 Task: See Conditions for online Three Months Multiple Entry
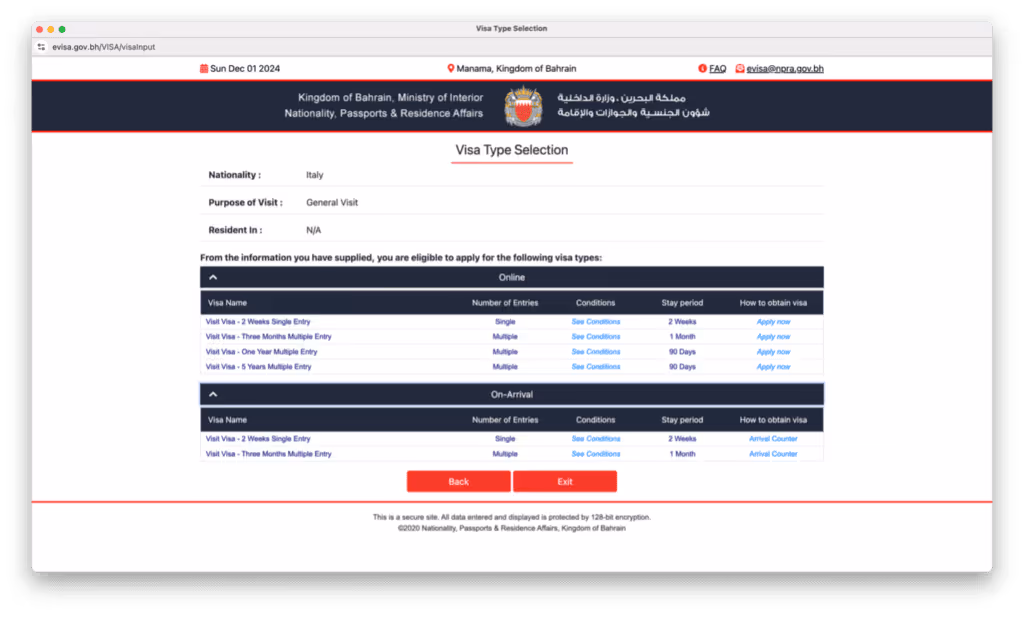(x=596, y=337)
